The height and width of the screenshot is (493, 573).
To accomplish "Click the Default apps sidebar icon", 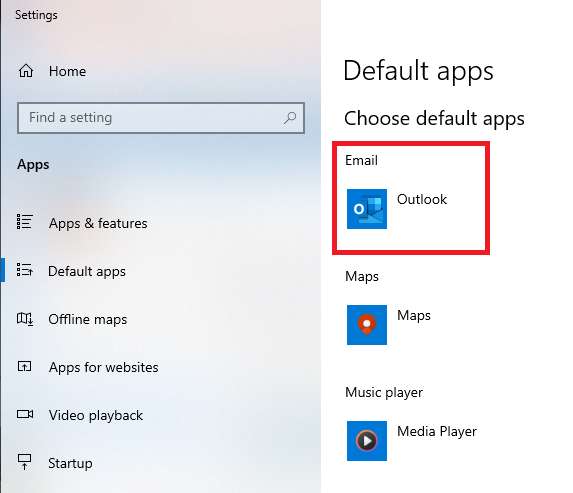I will pos(25,270).
